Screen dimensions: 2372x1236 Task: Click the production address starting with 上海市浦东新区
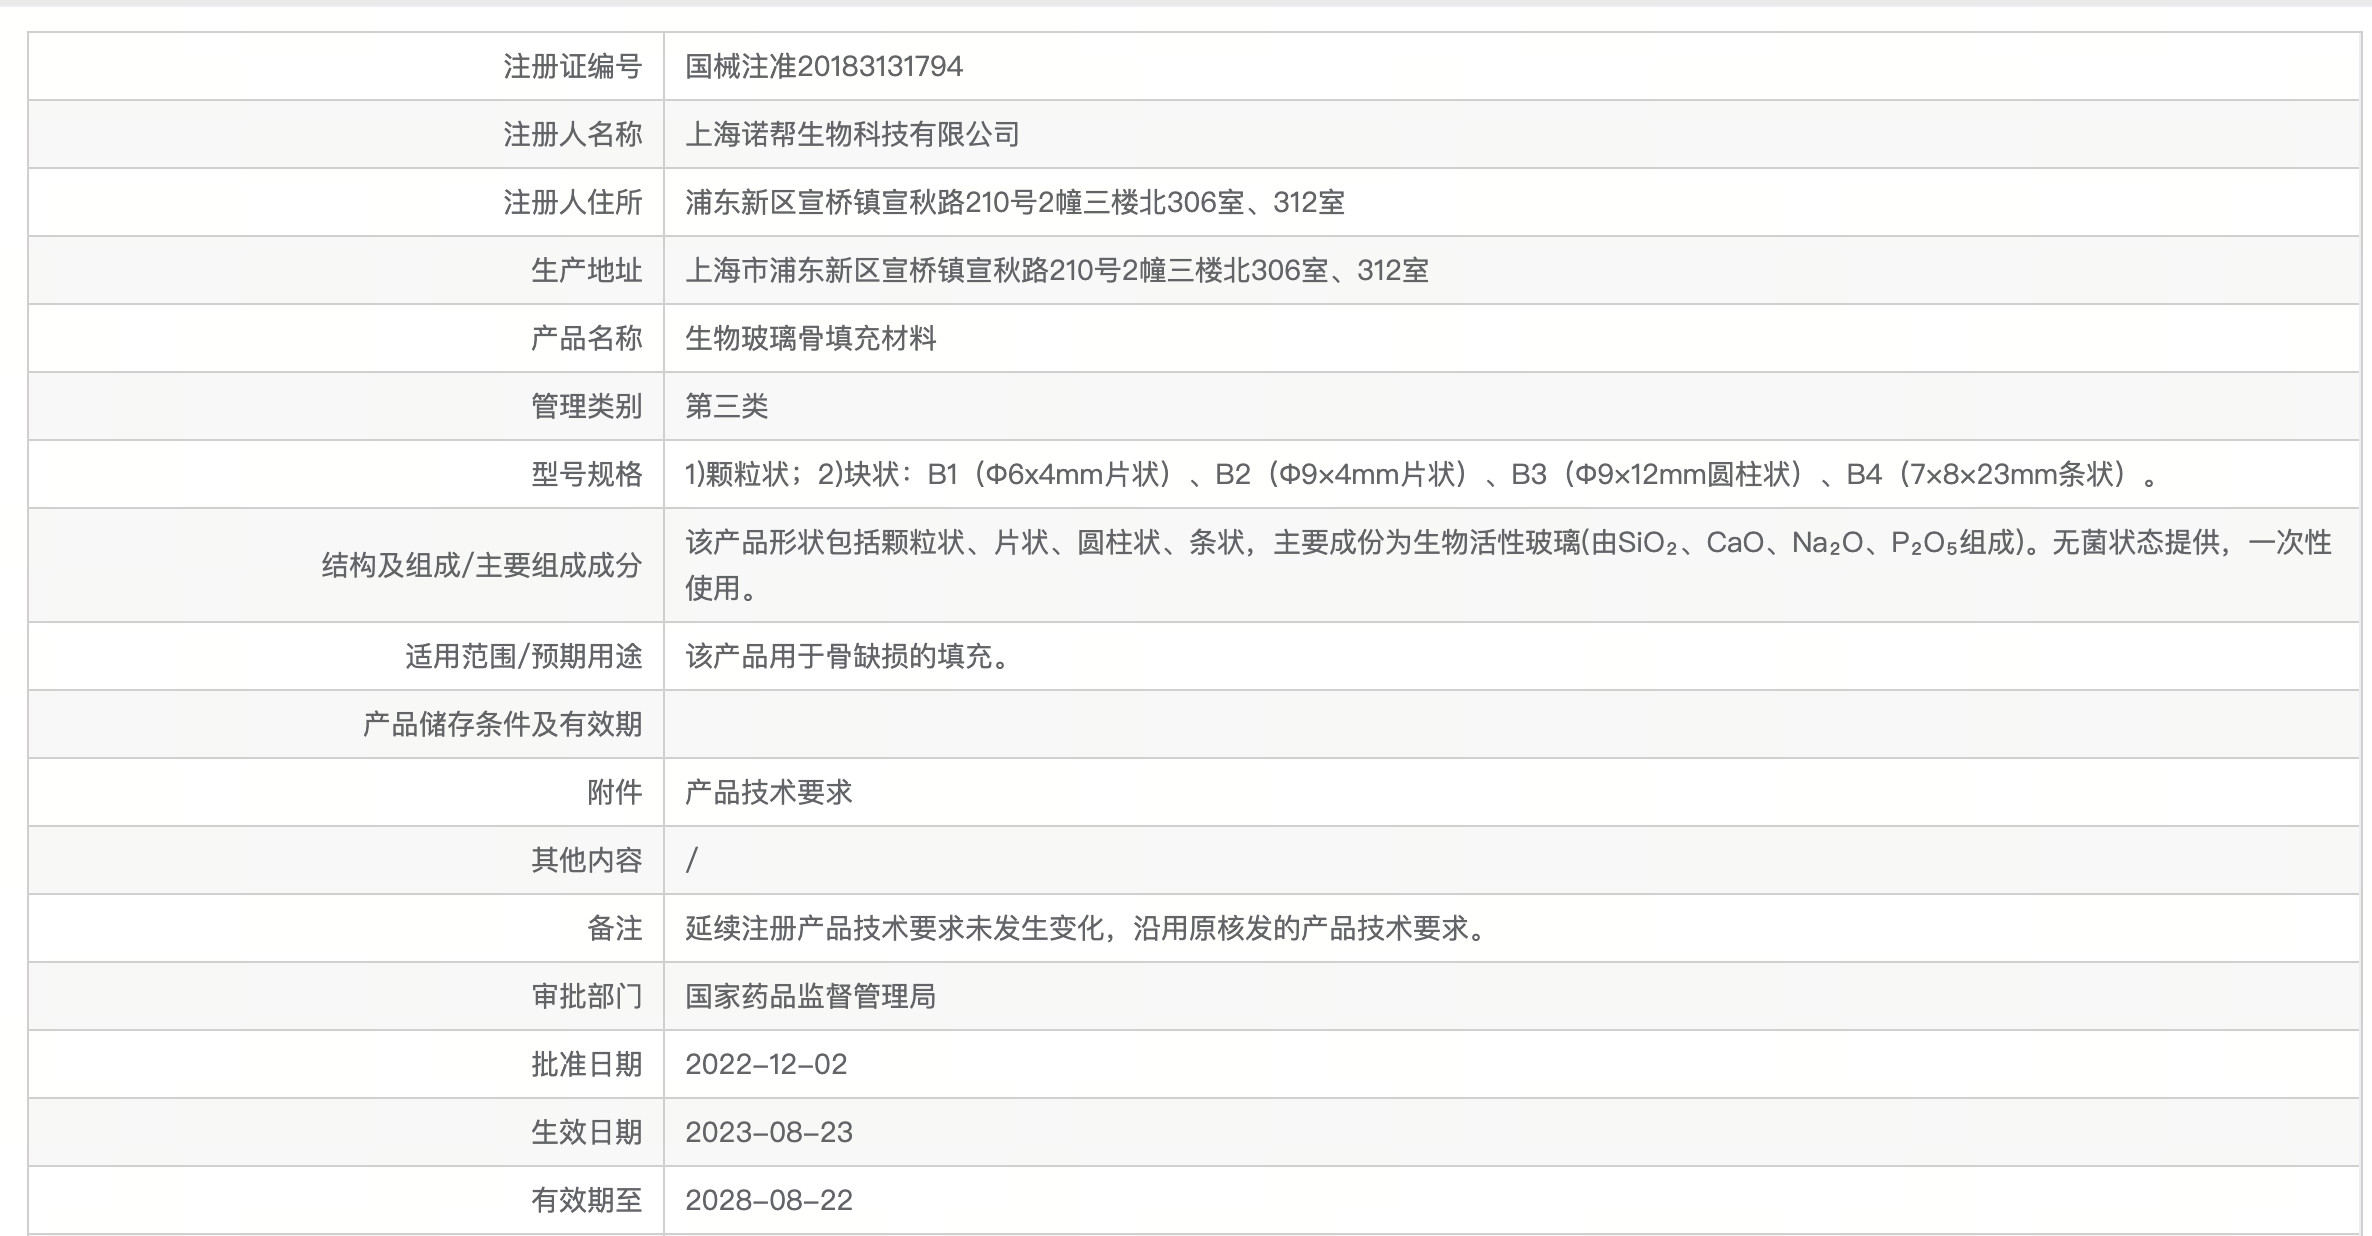coord(1057,271)
